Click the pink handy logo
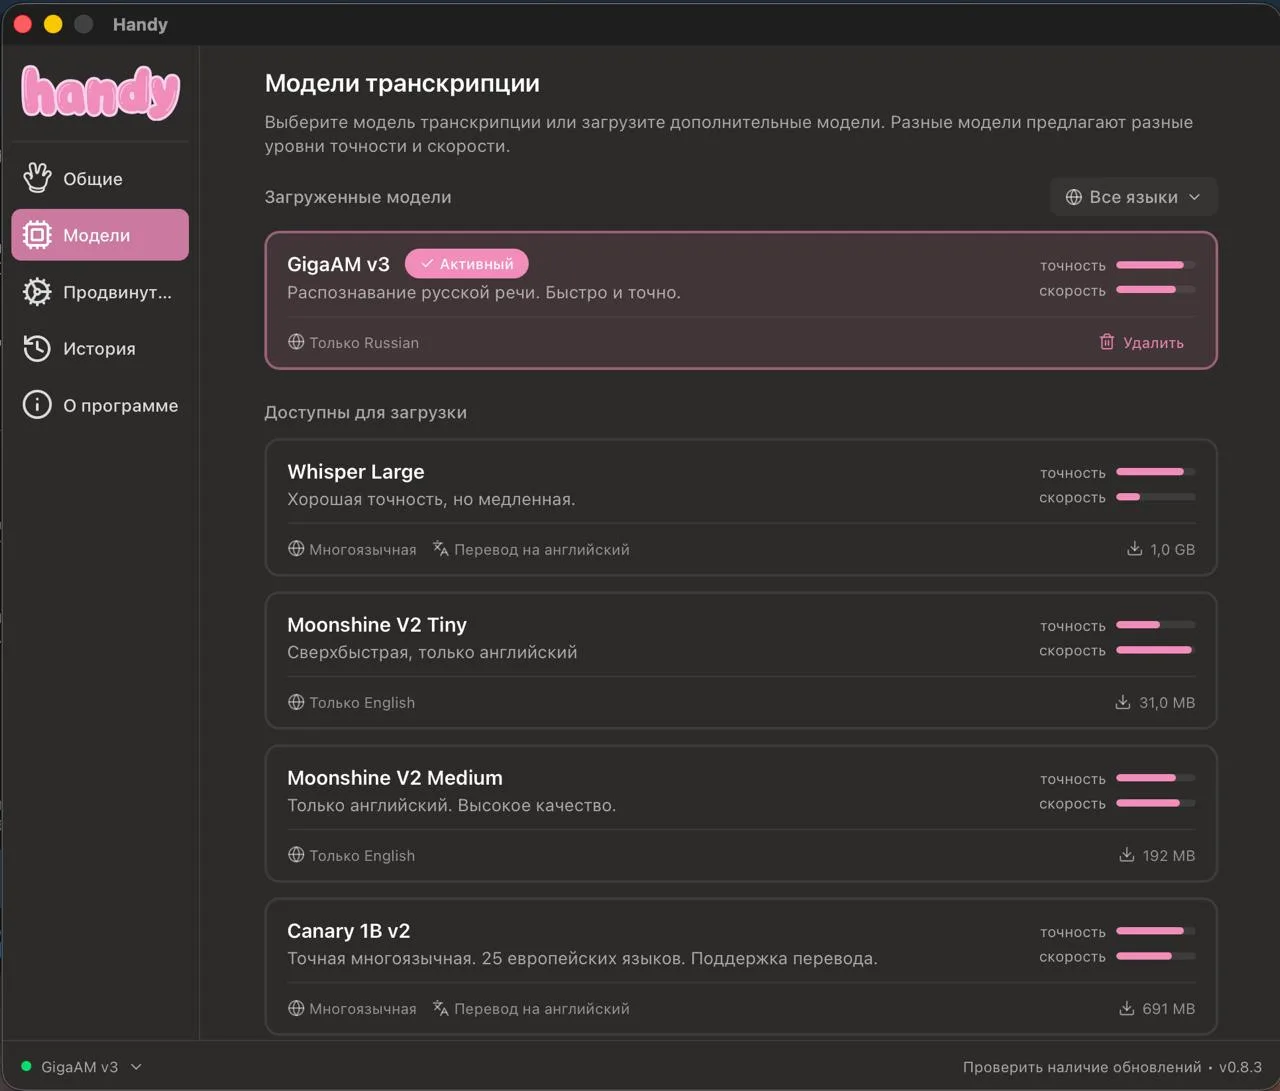The height and width of the screenshot is (1091, 1280). 100,92
